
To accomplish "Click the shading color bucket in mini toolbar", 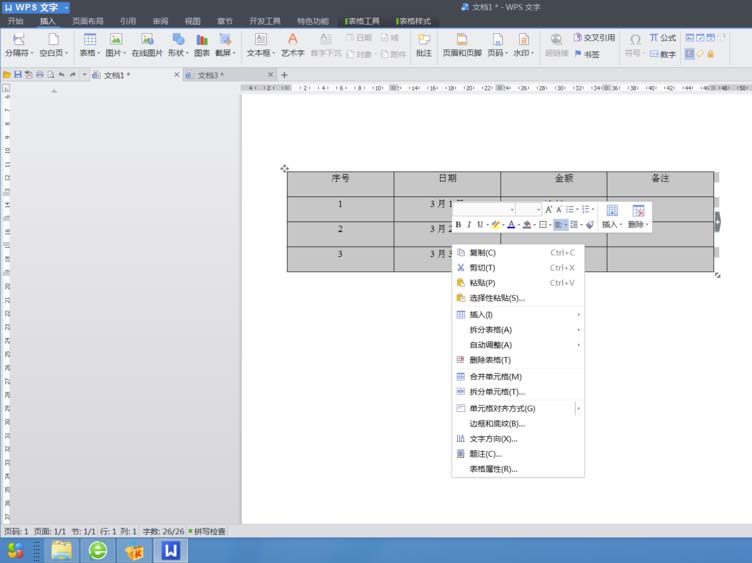I will 527,224.
